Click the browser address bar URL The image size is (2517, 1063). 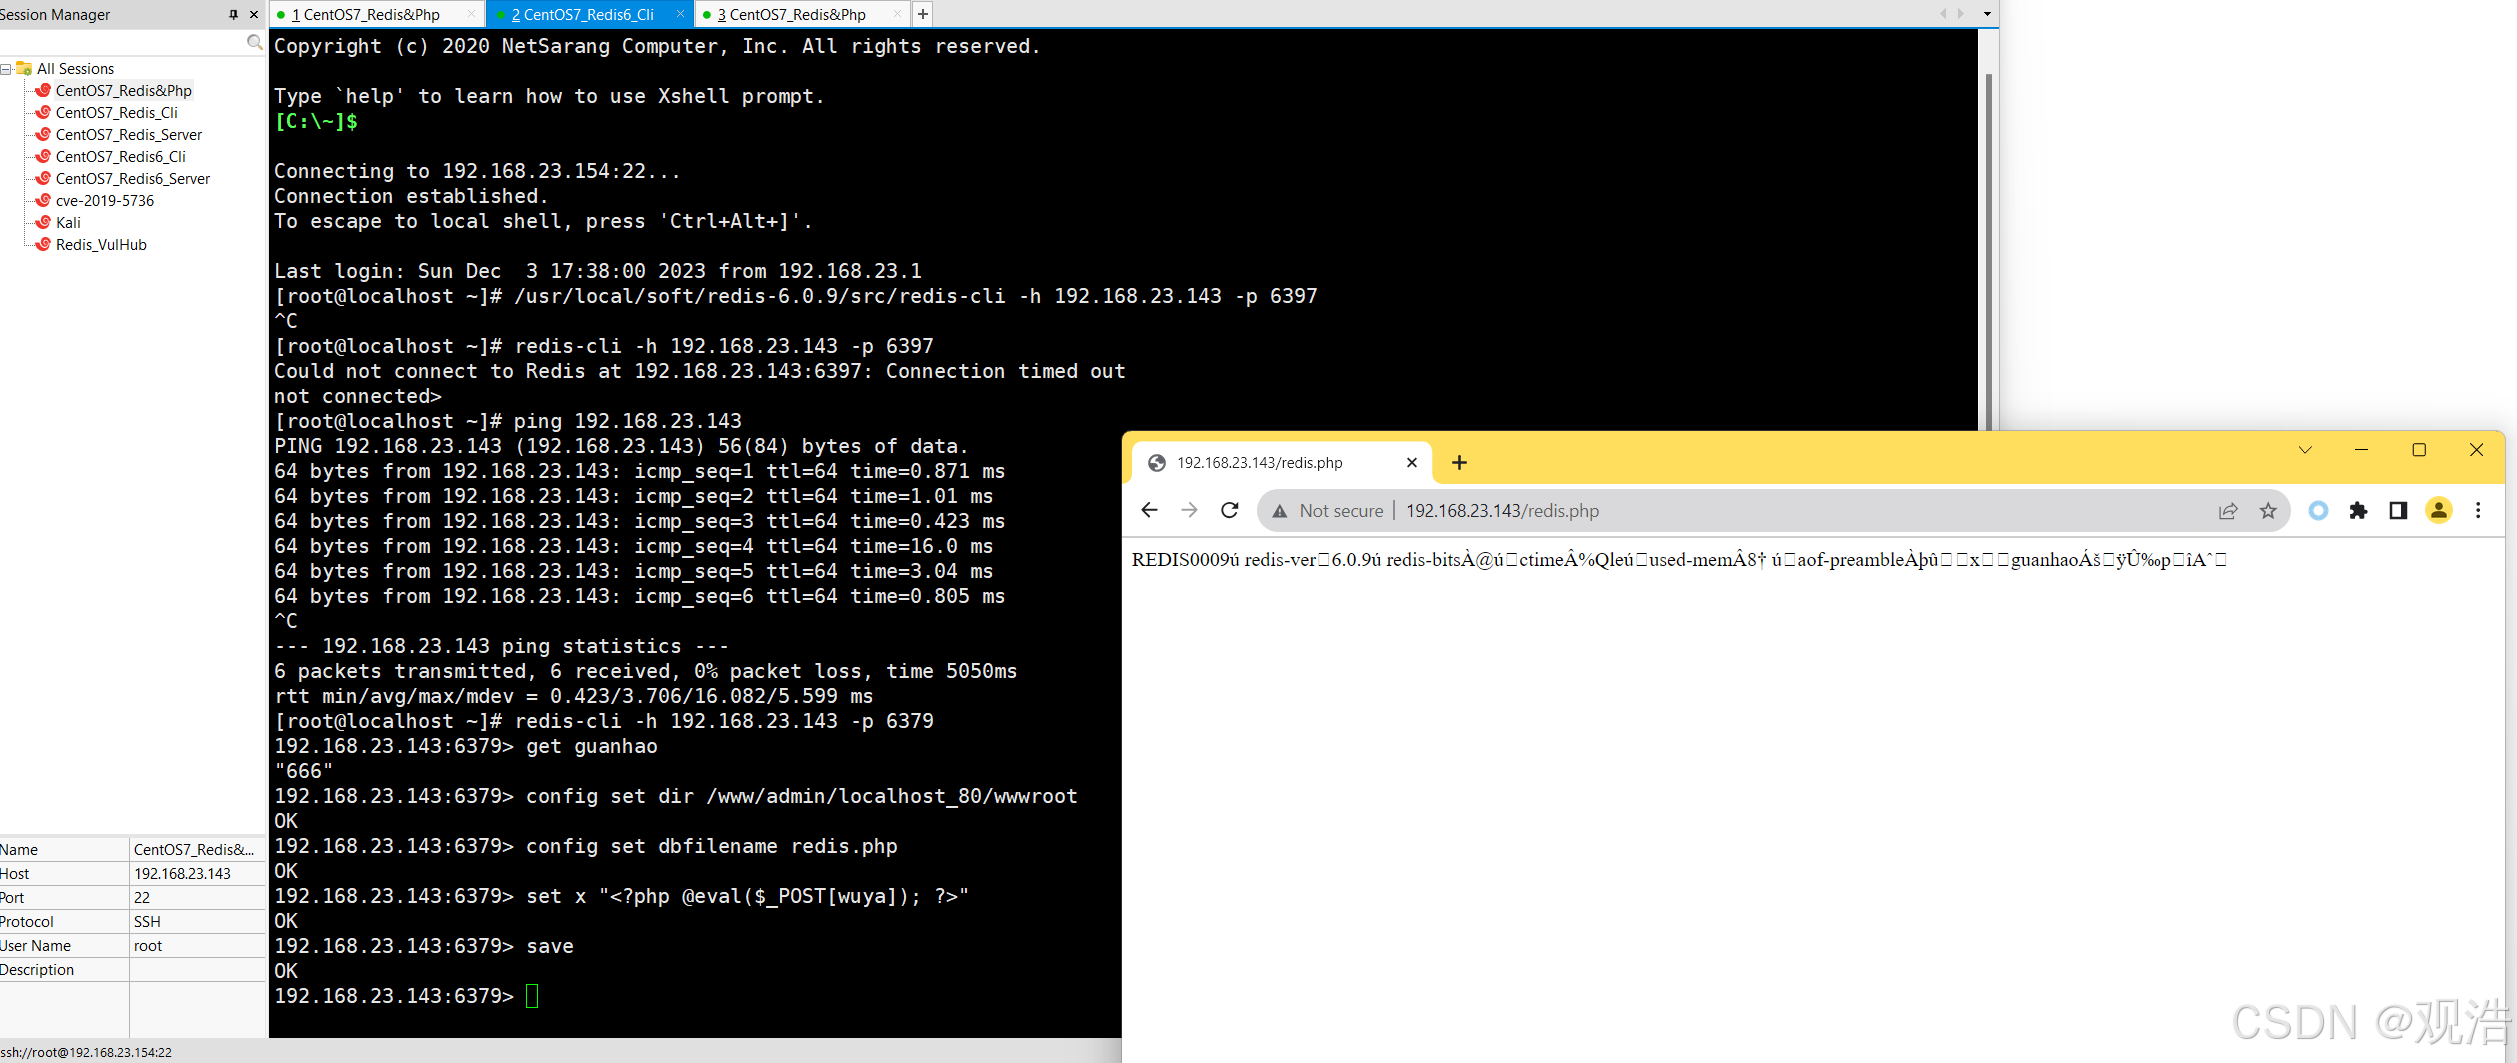[1503, 511]
